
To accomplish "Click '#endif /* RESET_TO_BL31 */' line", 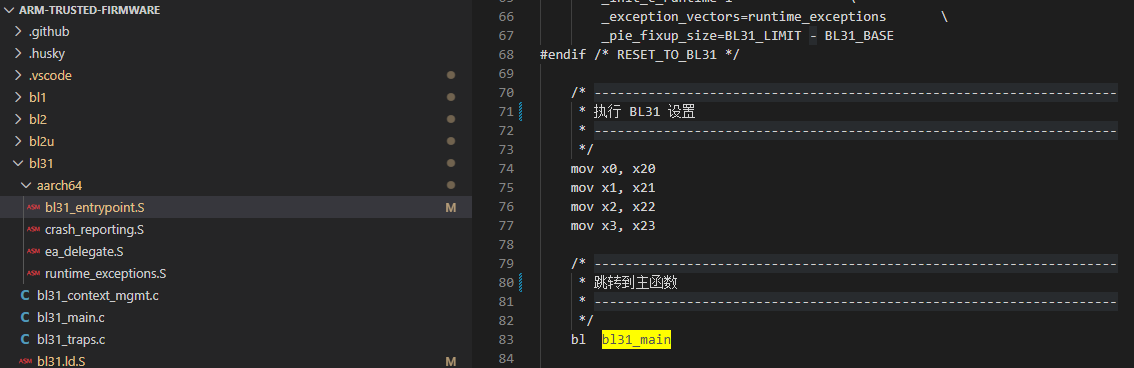I will [x=639, y=54].
